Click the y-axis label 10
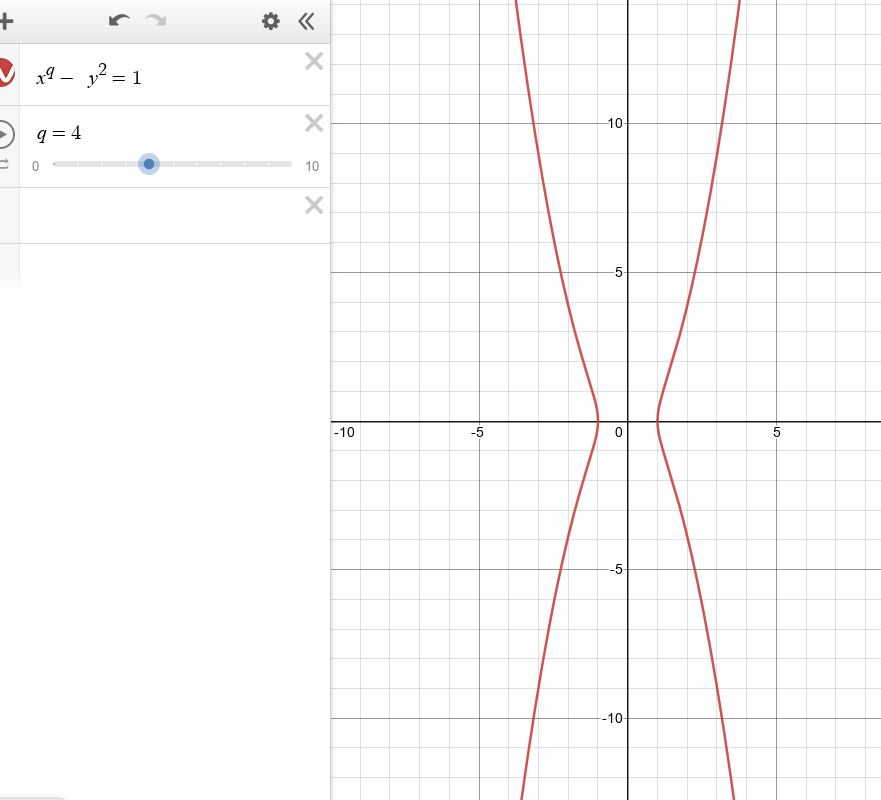 click(615, 124)
